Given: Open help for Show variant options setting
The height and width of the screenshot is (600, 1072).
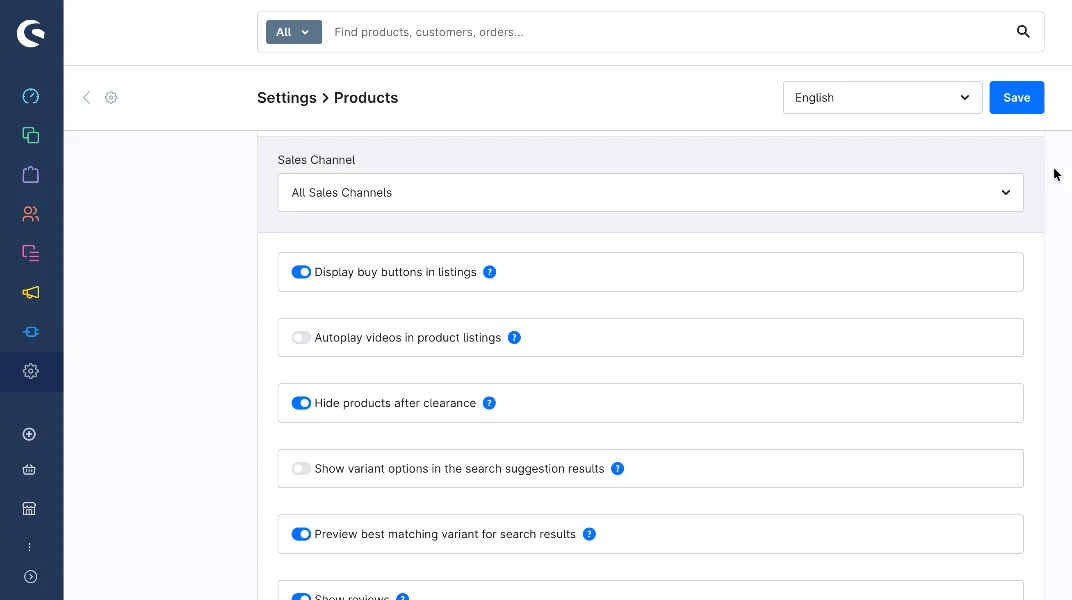Looking at the screenshot, I should click(x=617, y=469).
